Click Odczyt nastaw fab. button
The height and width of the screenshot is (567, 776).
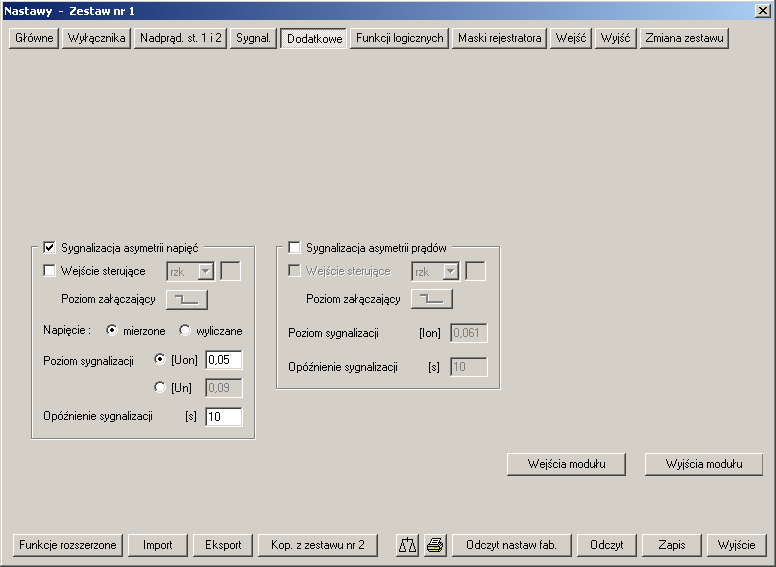tap(511, 545)
